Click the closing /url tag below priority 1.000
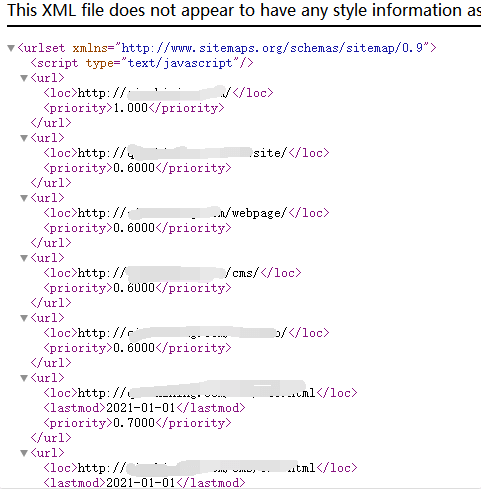481x497 pixels. (x=51, y=123)
